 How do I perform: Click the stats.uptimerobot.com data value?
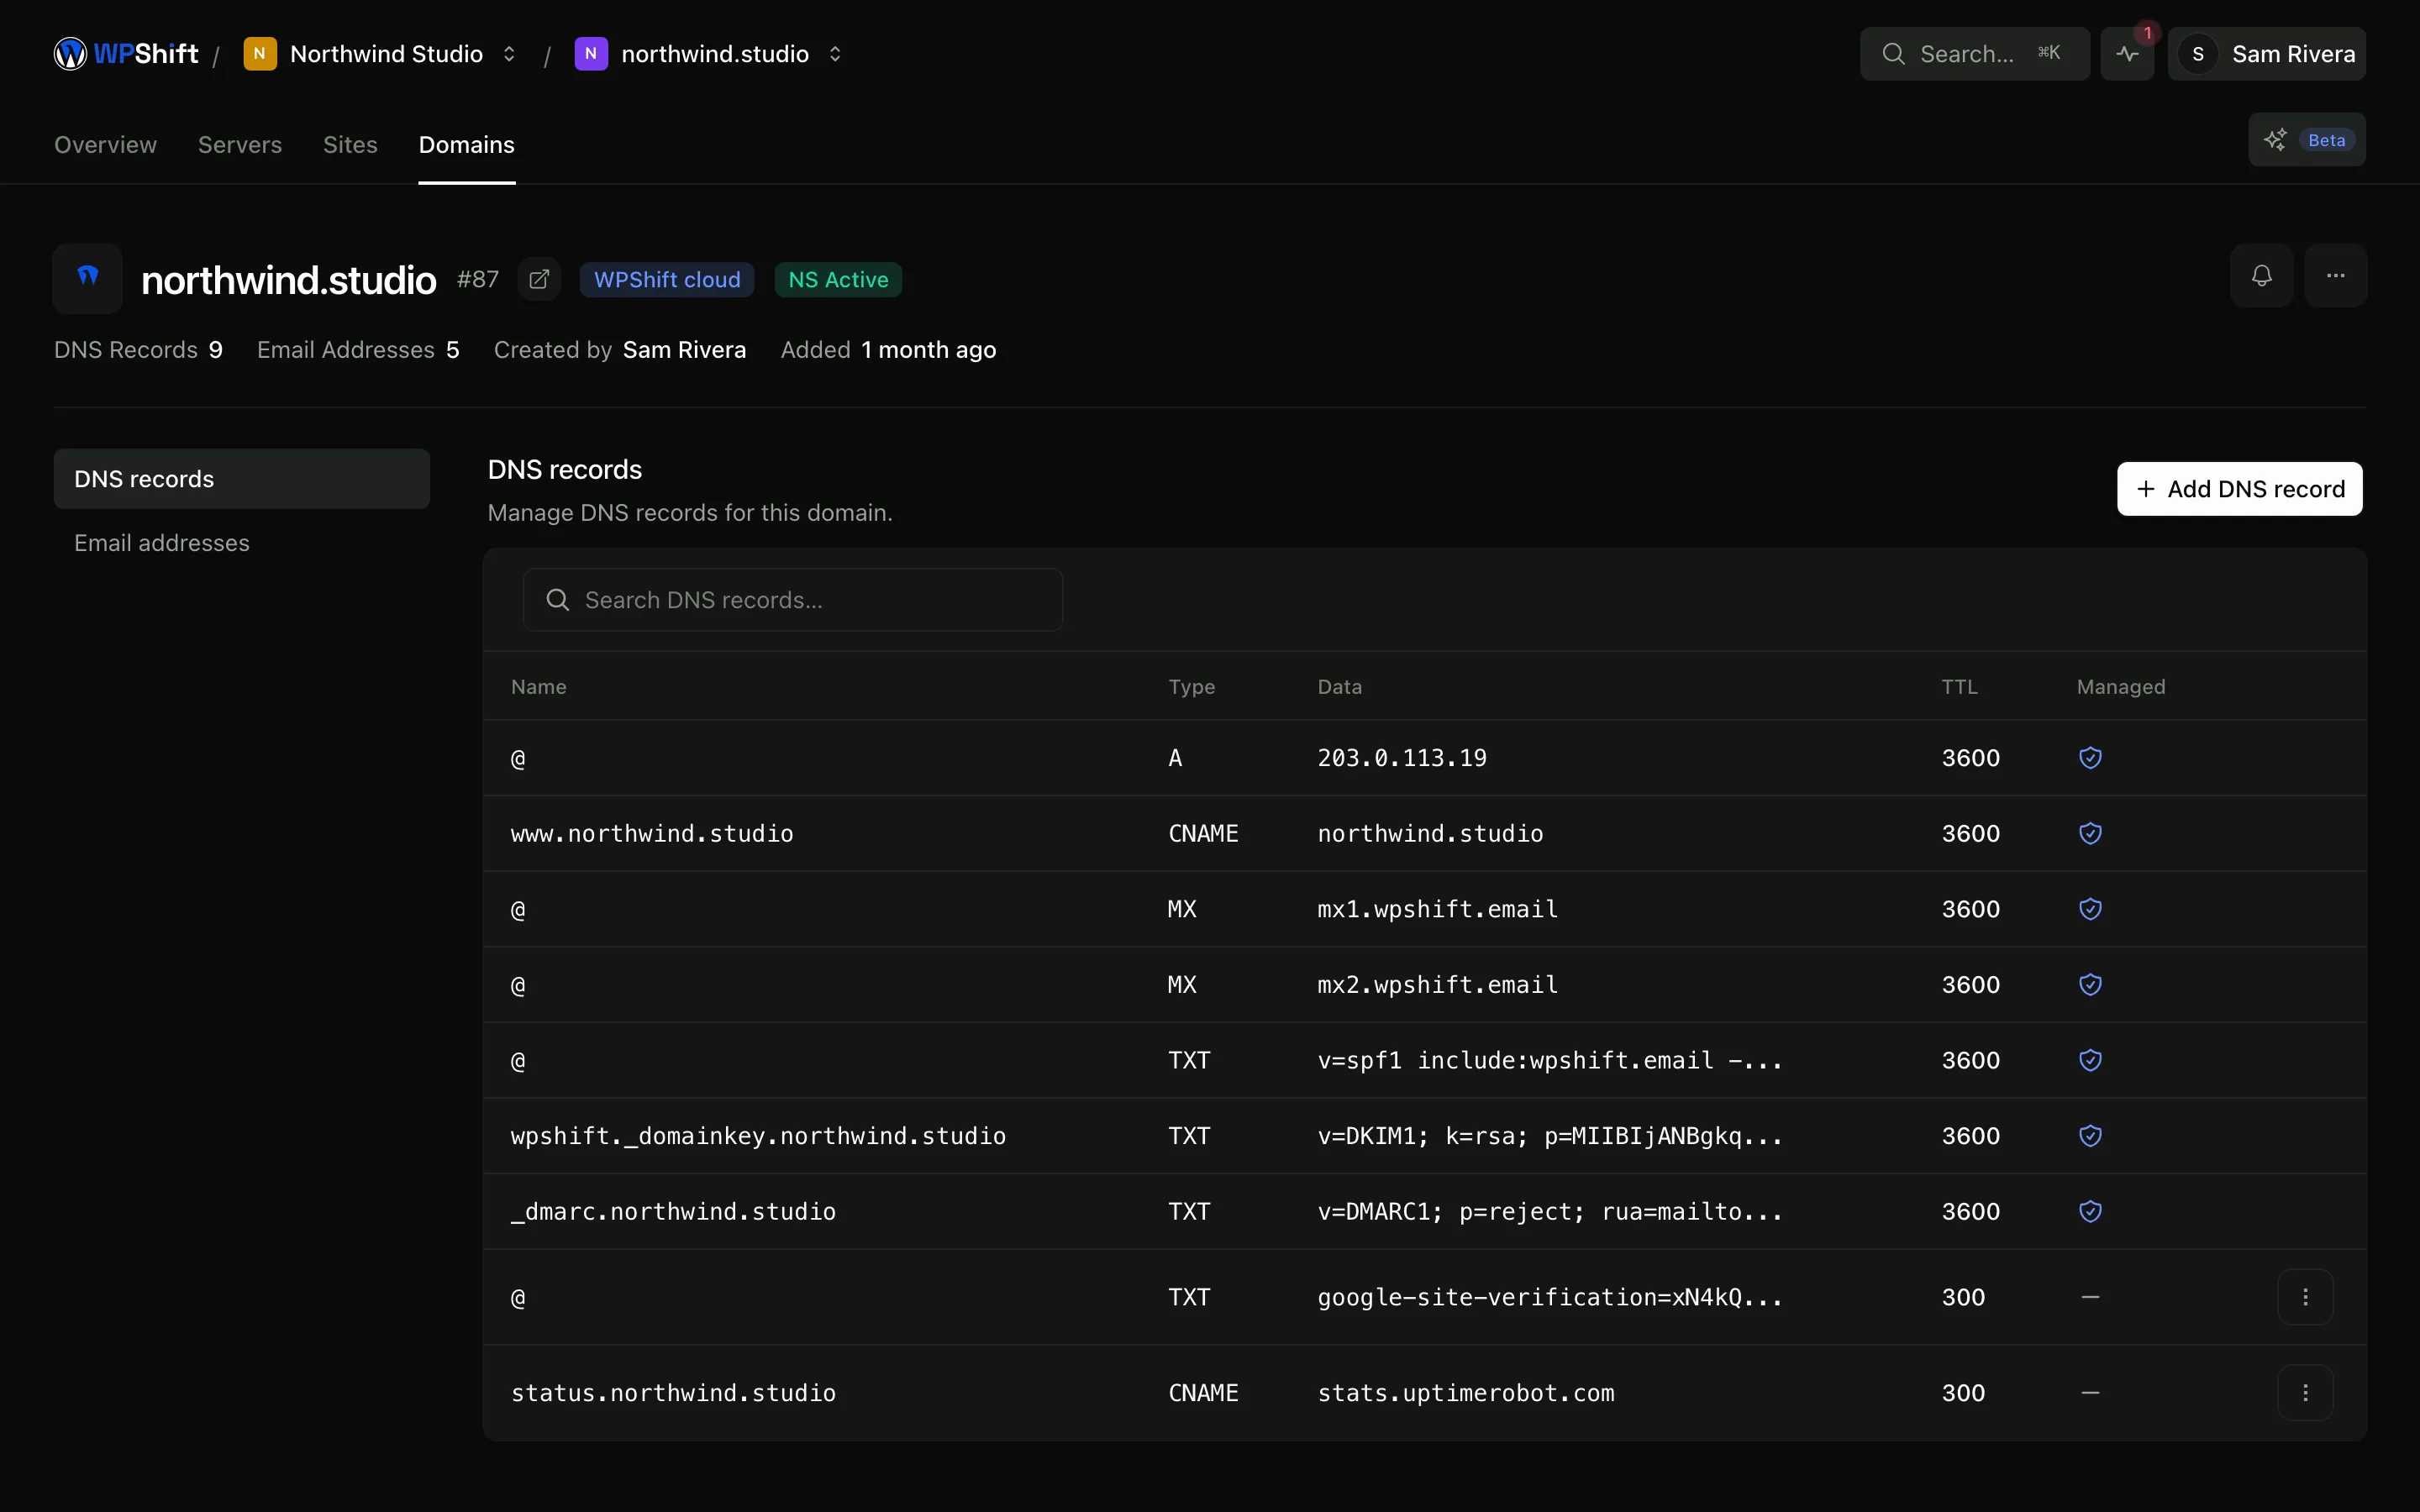pyautogui.click(x=1465, y=1393)
